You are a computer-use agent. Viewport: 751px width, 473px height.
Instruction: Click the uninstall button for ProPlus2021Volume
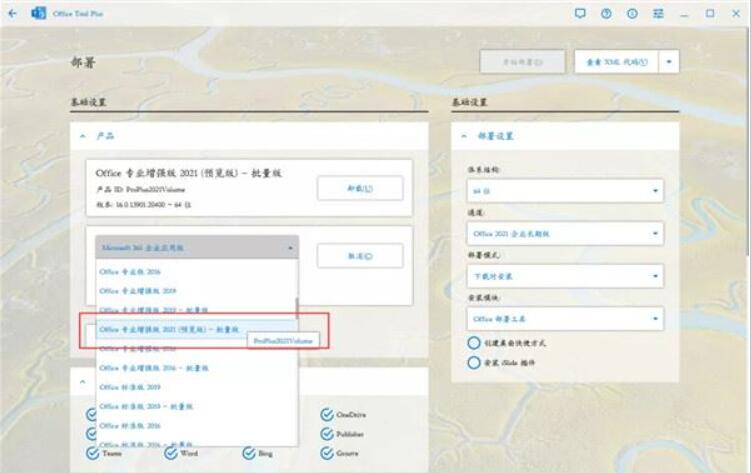(x=360, y=188)
